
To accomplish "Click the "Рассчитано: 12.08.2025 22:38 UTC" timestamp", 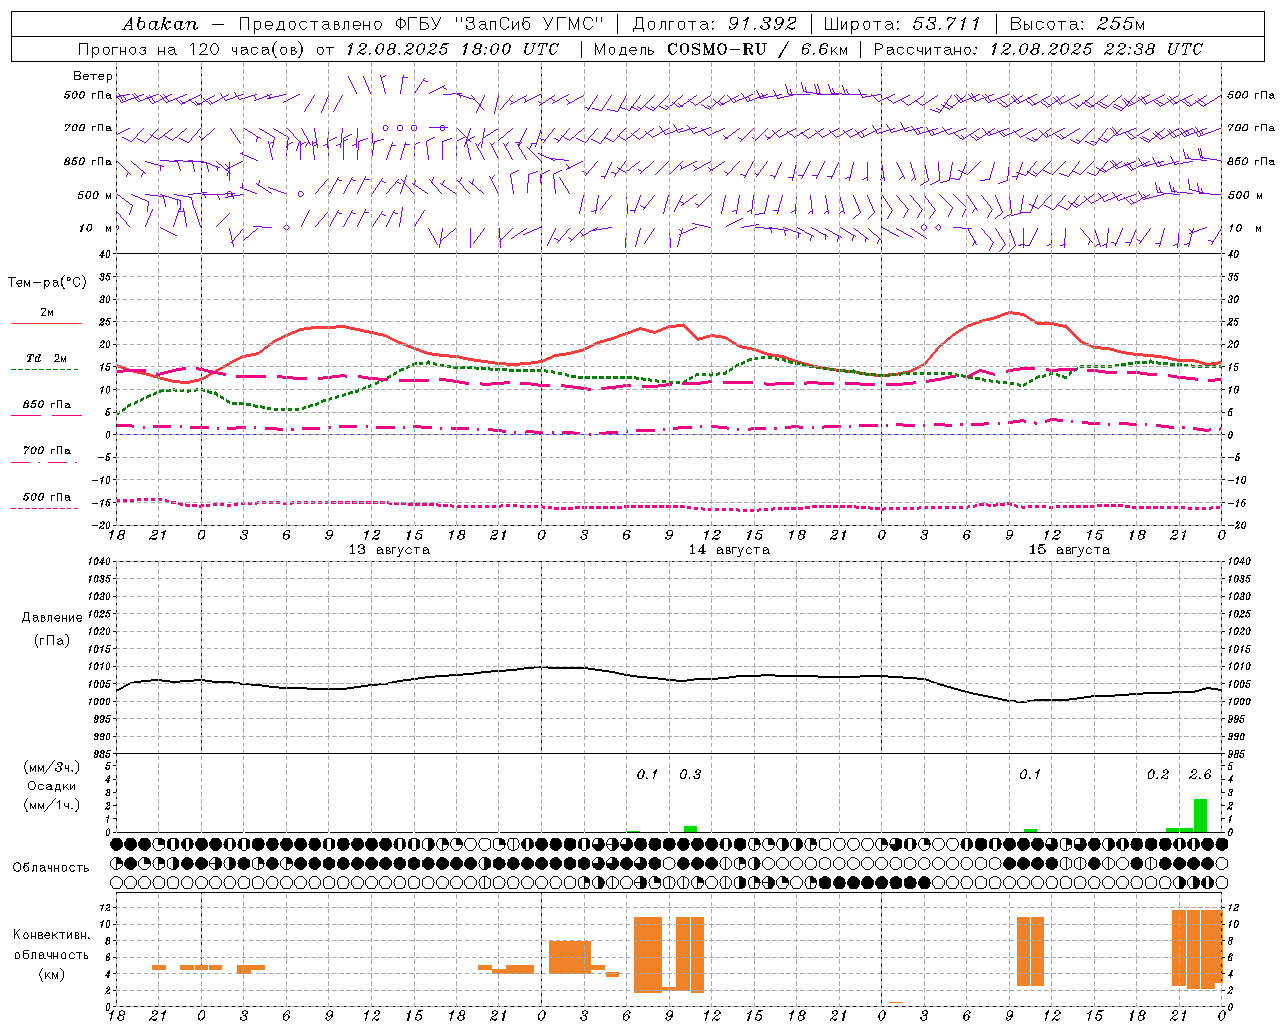I will pyautogui.click(x=1038, y=49).
